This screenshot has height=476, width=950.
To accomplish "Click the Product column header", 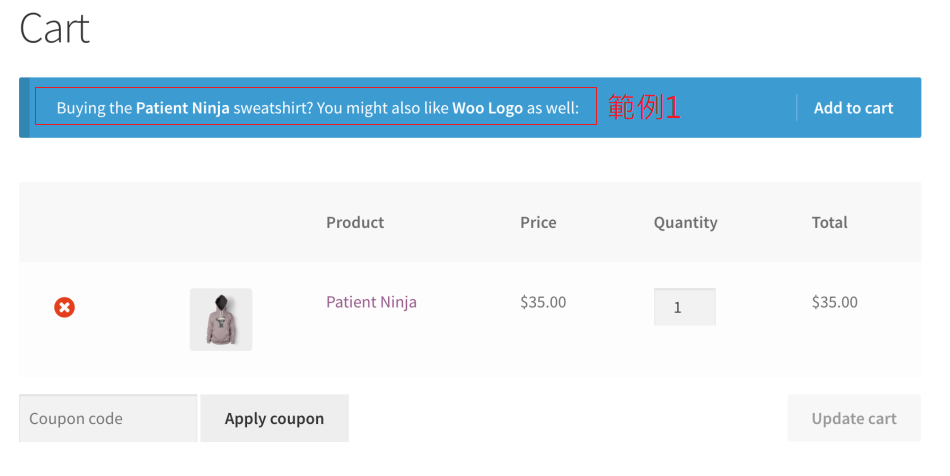I will coord(355,222).
